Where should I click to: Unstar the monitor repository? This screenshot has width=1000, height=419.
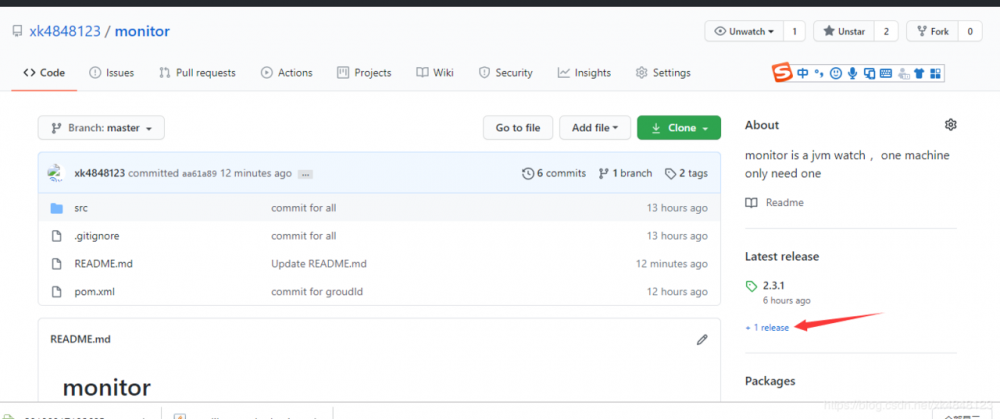point(844,31)
